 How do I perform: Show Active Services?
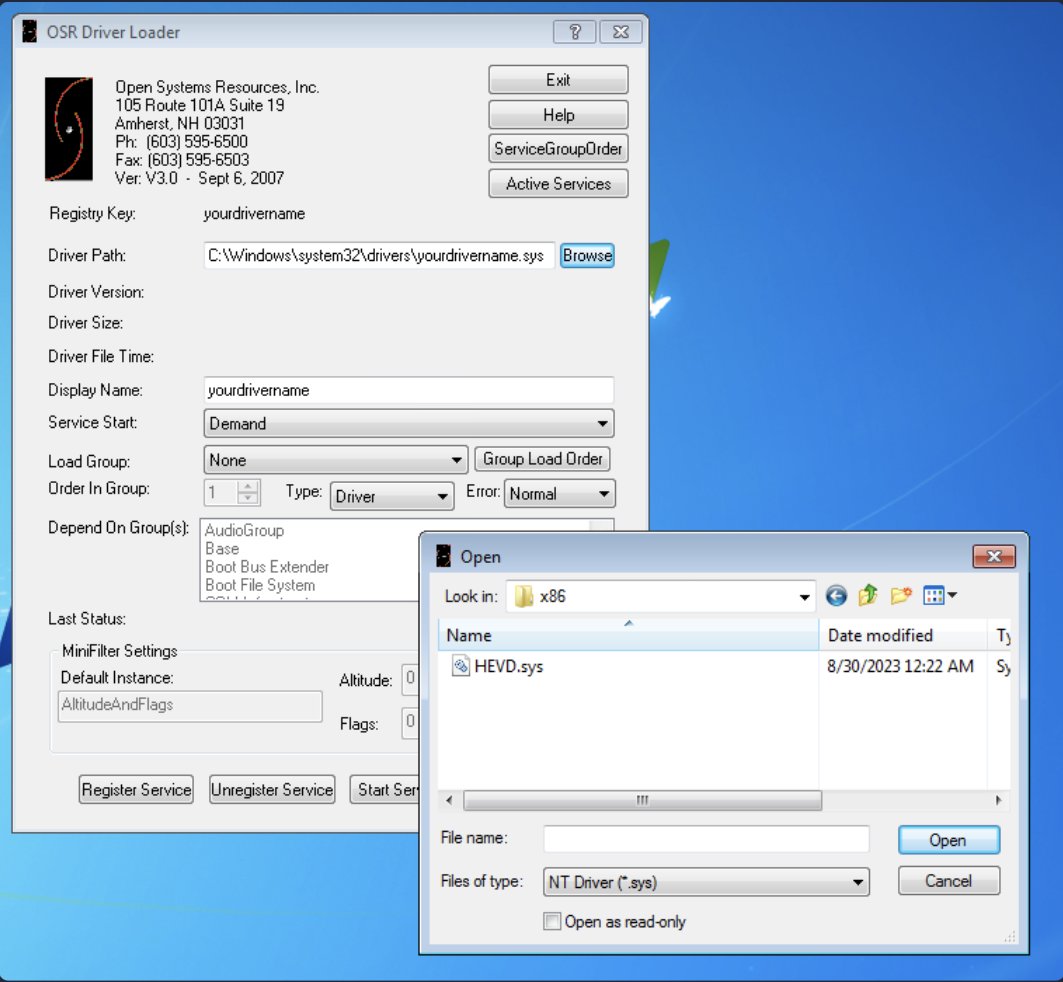click(x=558, y=184)
